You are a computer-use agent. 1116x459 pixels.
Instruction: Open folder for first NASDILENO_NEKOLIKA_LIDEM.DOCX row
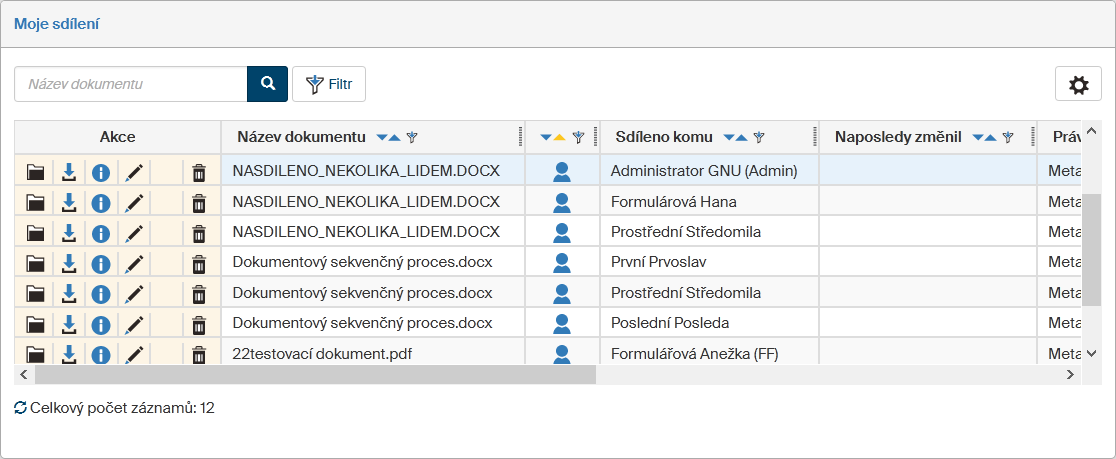[36, 171]
